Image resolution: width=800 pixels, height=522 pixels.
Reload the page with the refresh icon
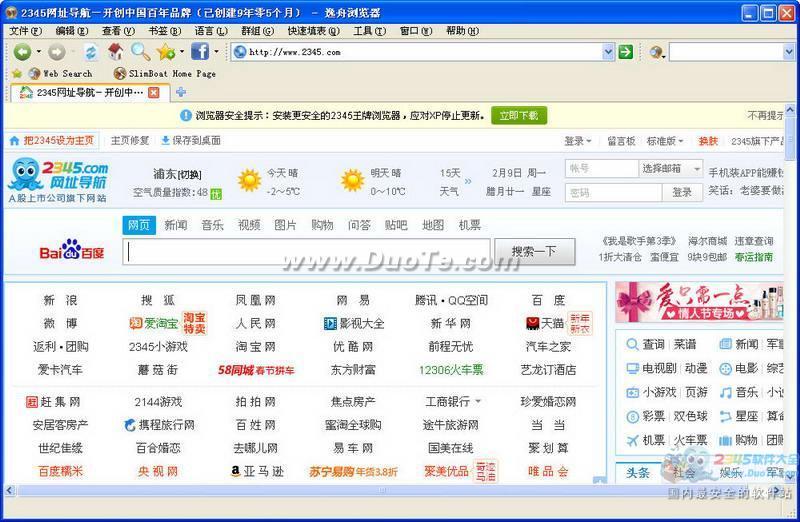(x=91, y=52)
